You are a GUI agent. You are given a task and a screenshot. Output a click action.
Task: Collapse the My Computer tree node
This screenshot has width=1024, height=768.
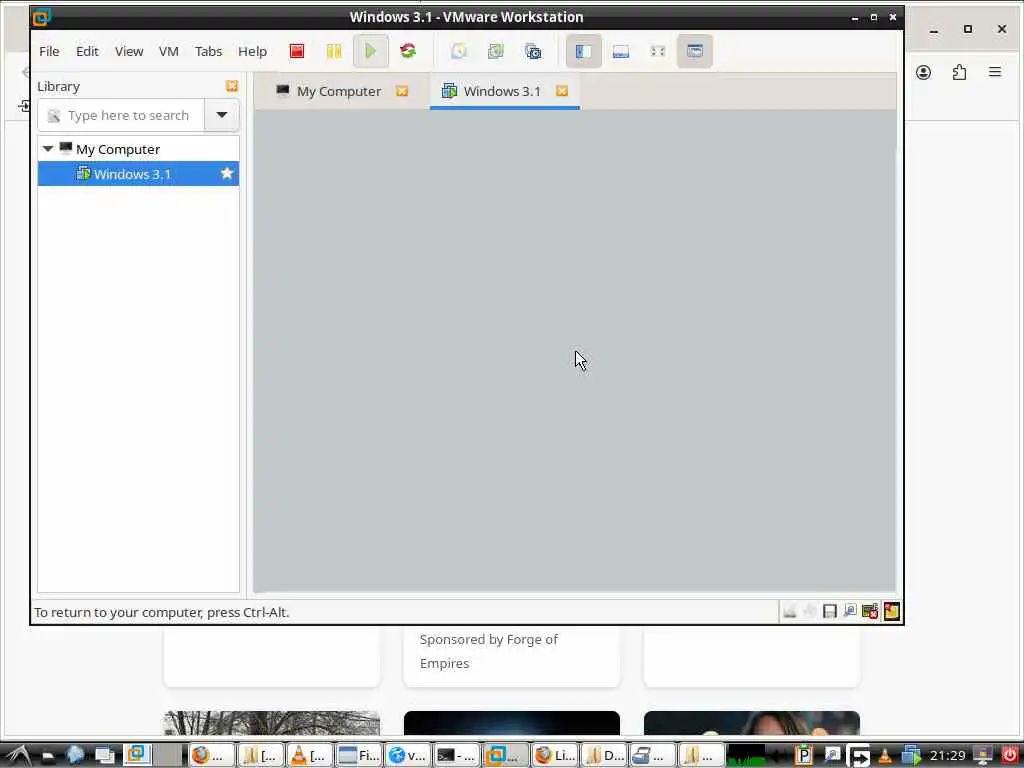pos(48,149)
